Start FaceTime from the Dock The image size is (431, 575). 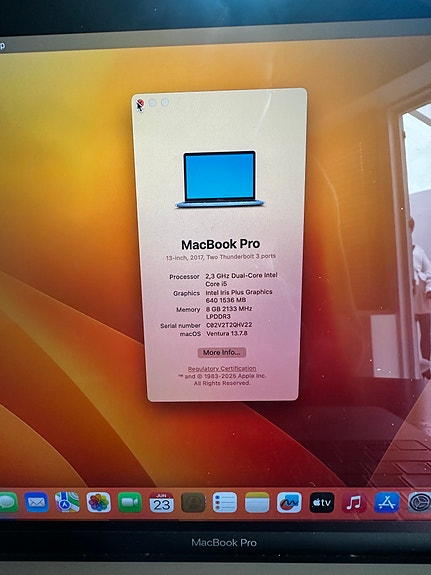(130, 502)
